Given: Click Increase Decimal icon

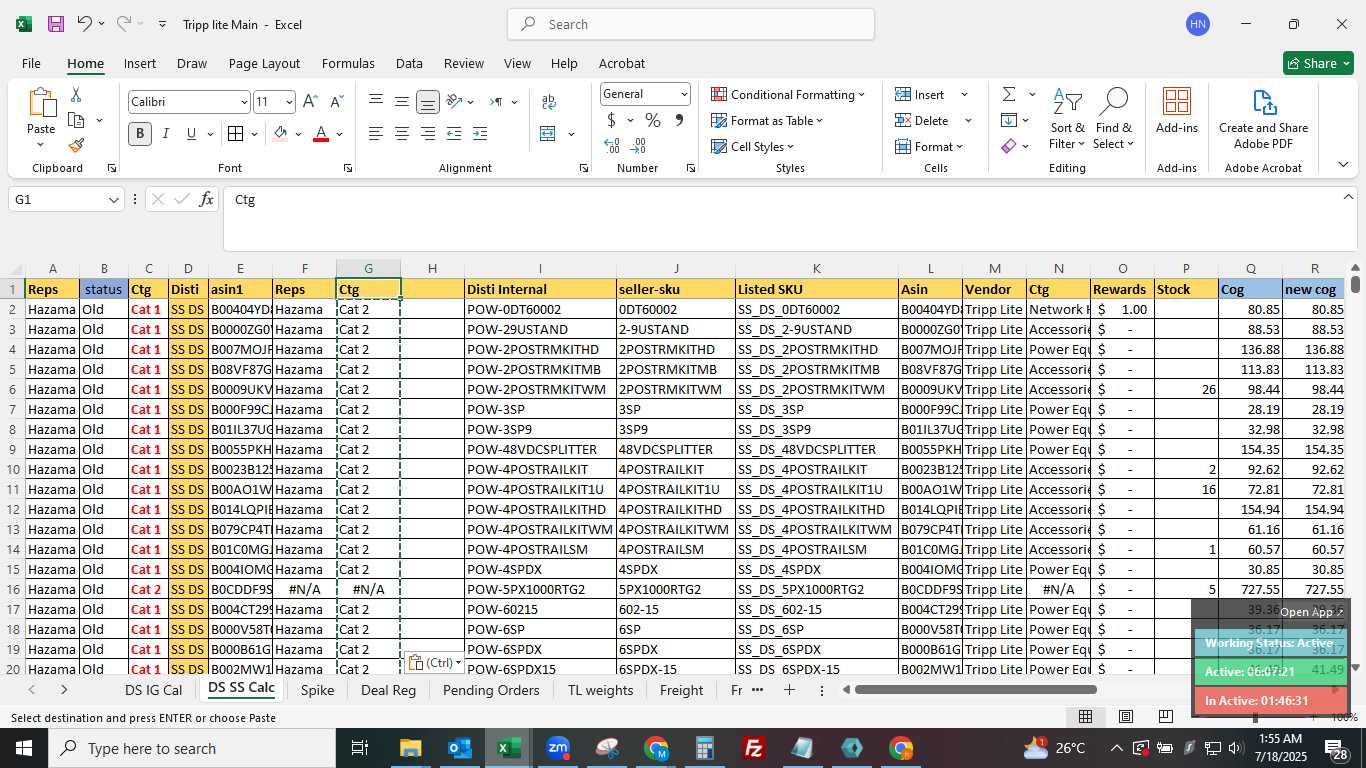Looking at the screenshot, I should (x=612, y=146).
